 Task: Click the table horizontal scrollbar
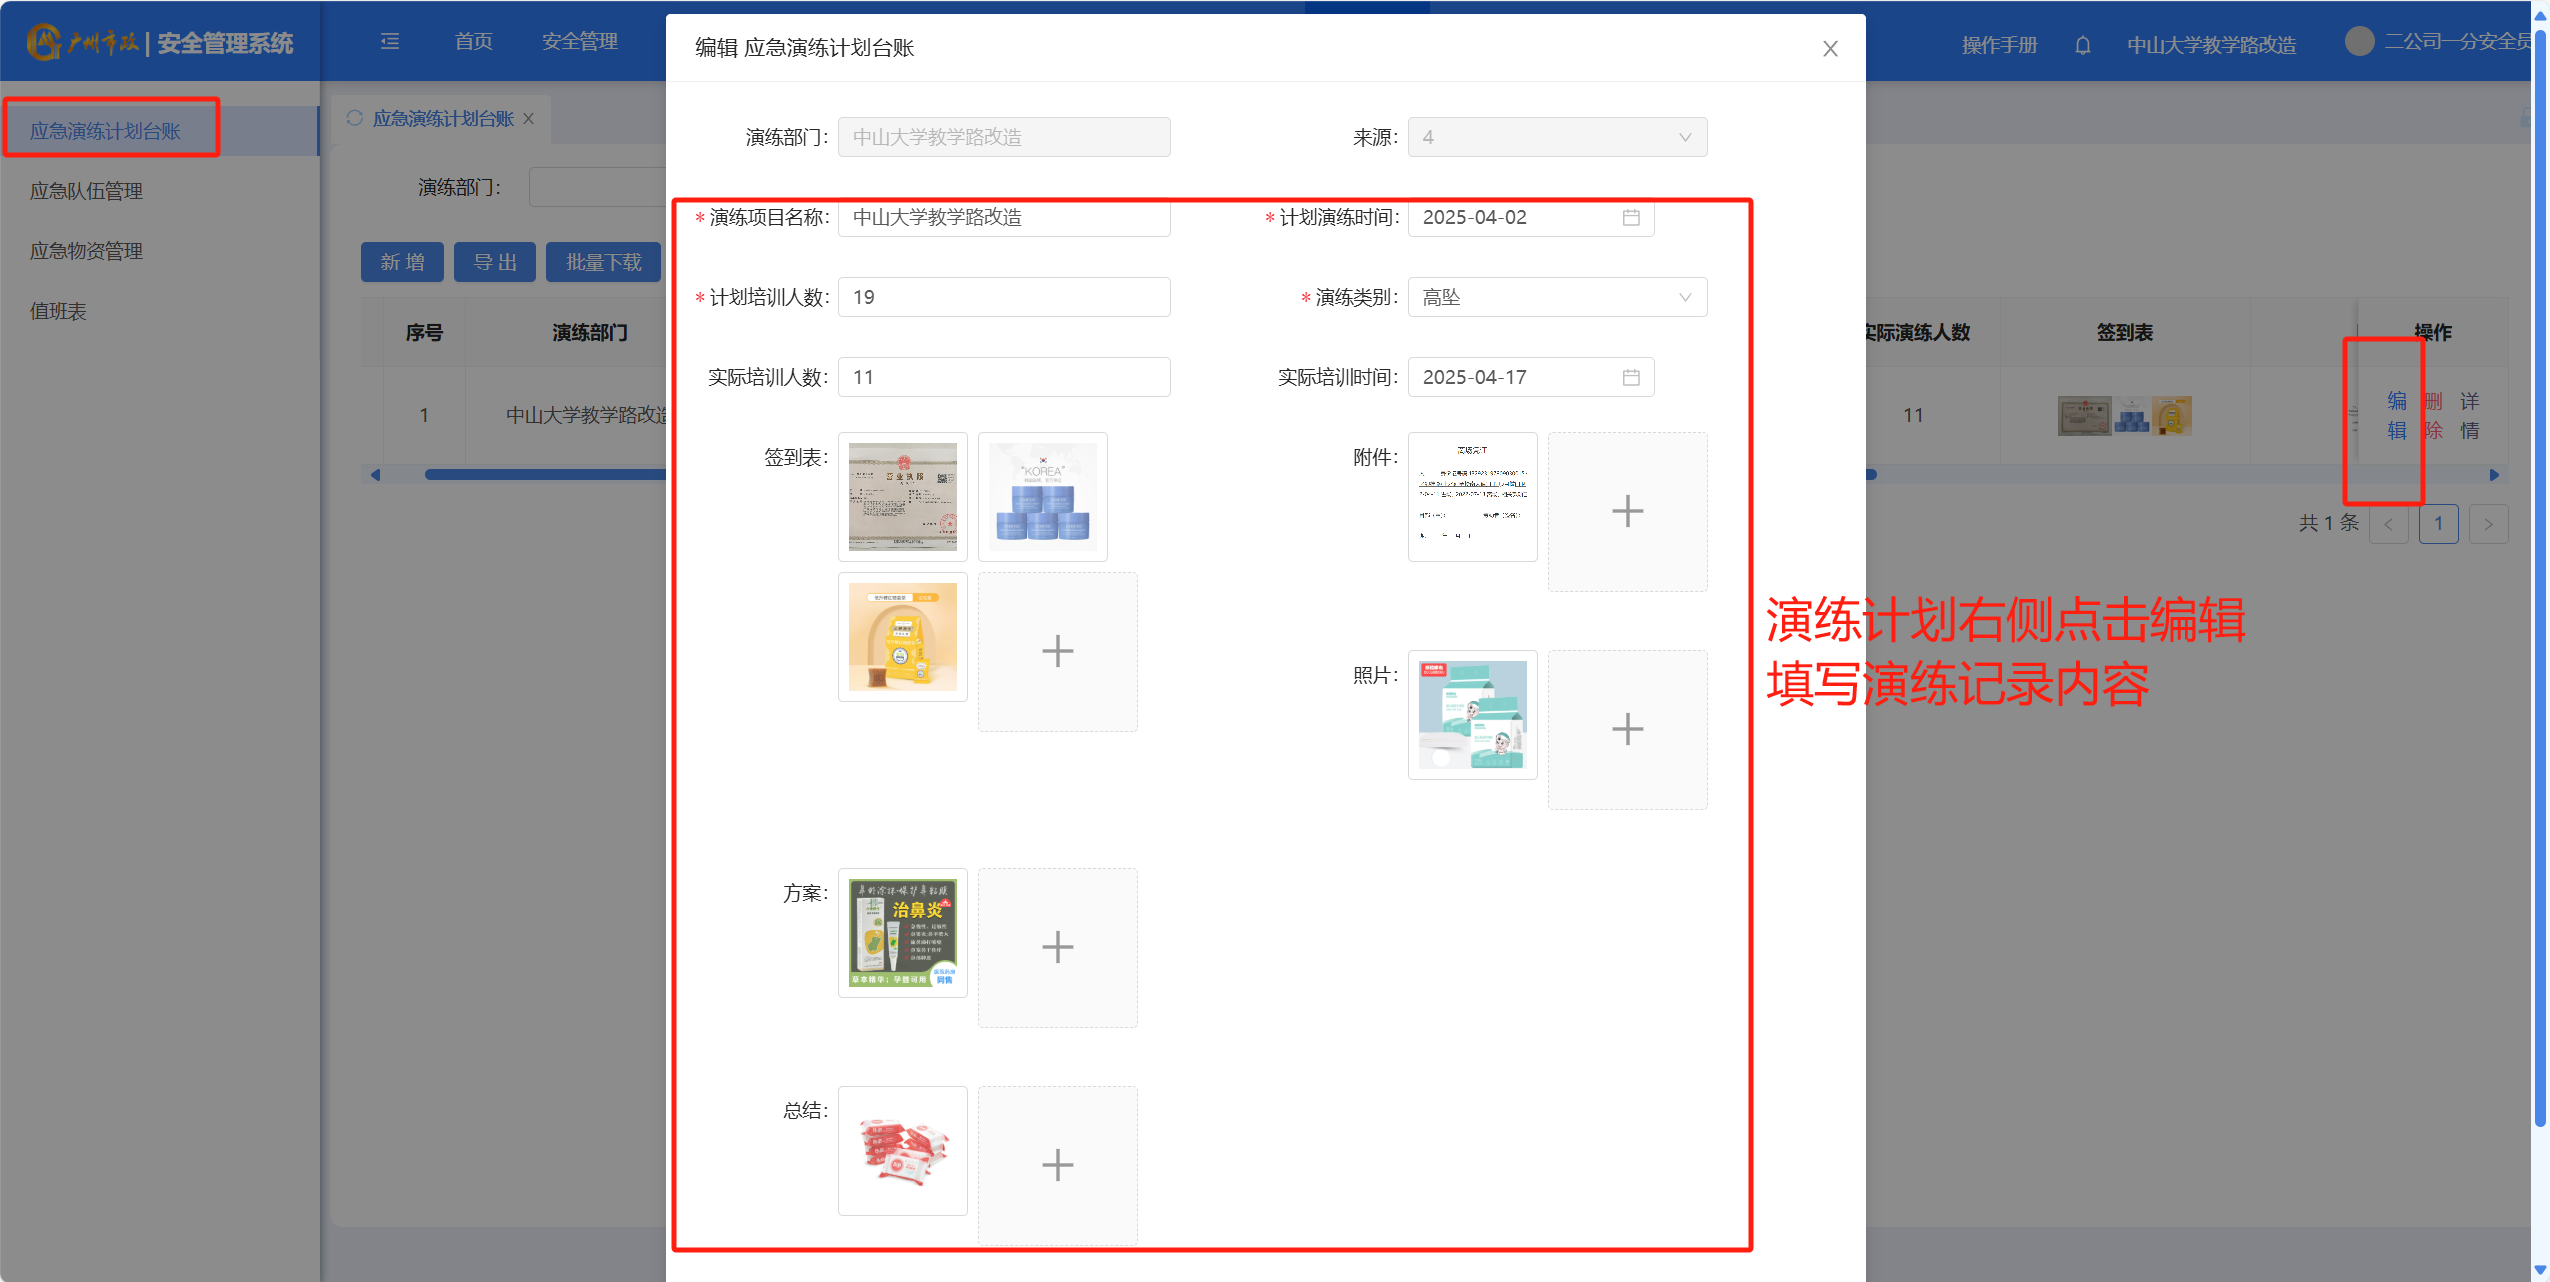(x=545, y=475)
